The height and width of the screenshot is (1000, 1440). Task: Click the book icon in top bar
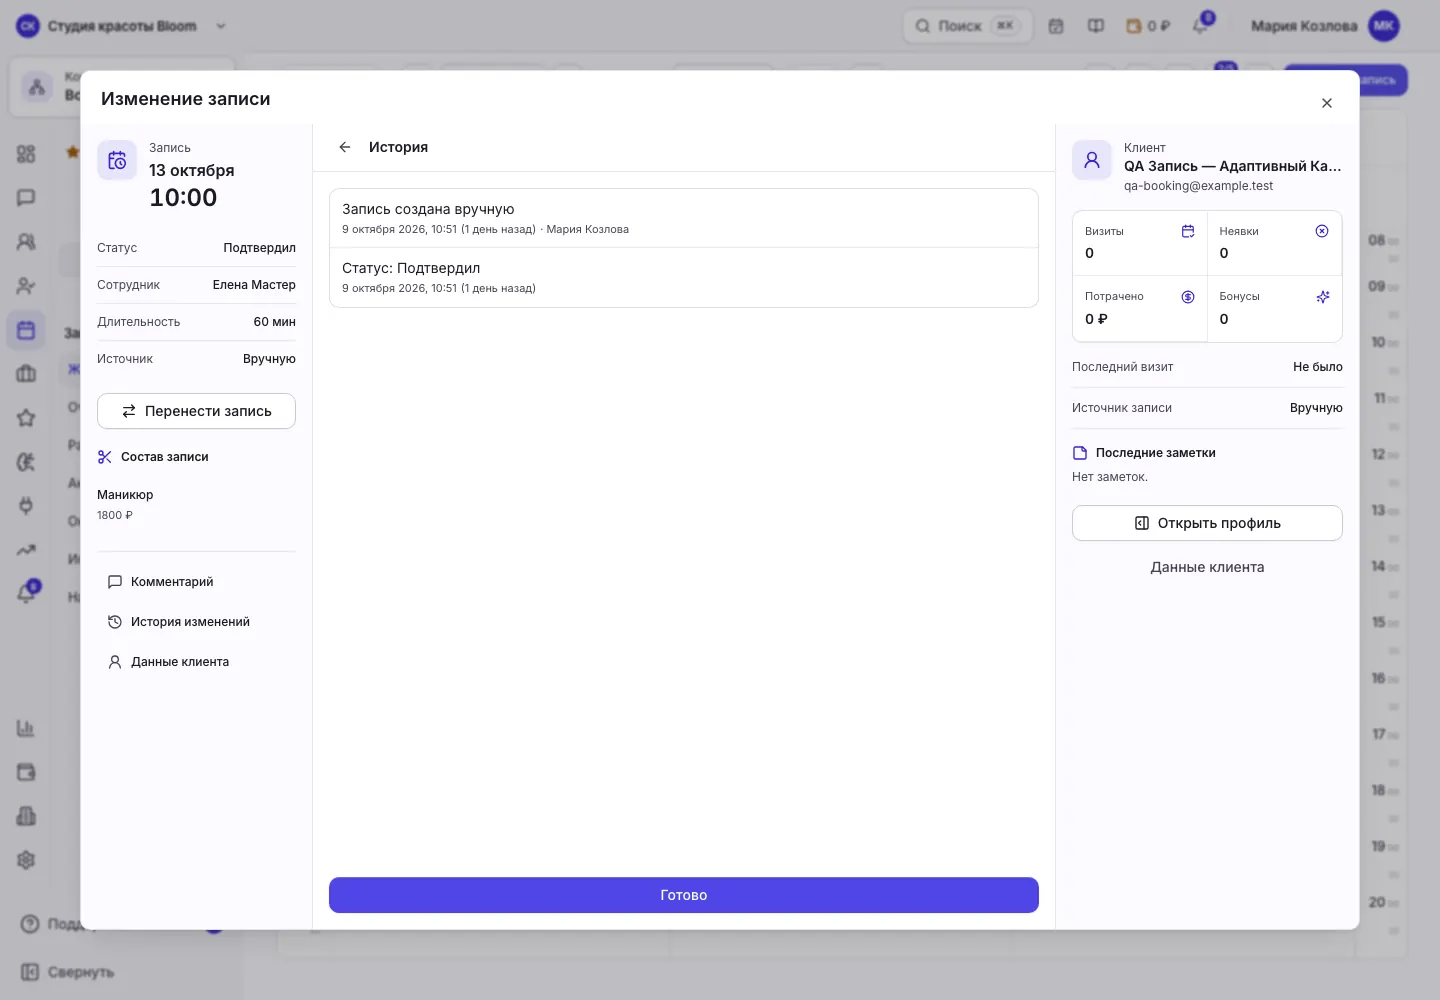pyautogui.click(x=1096, y=26)
